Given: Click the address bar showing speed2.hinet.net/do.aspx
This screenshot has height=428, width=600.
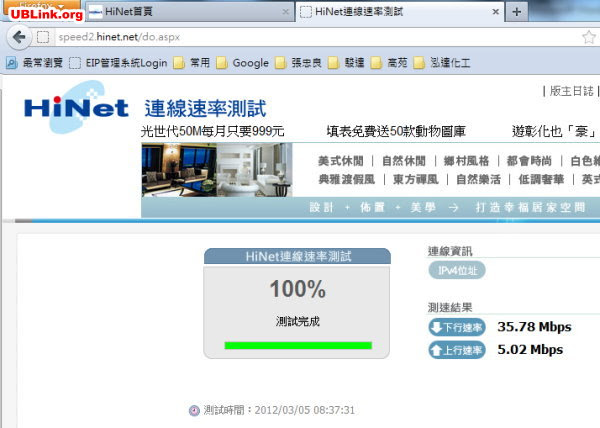Looking at the screenshot, I should pyautogui.click(x=314, y=37).
